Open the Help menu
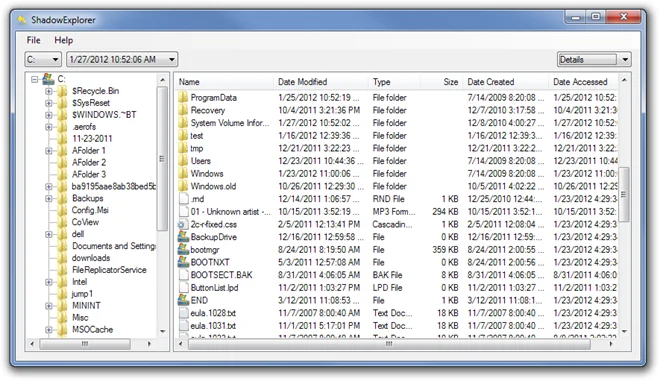This screenshot has height=381, width=660. tap(64, 40)
